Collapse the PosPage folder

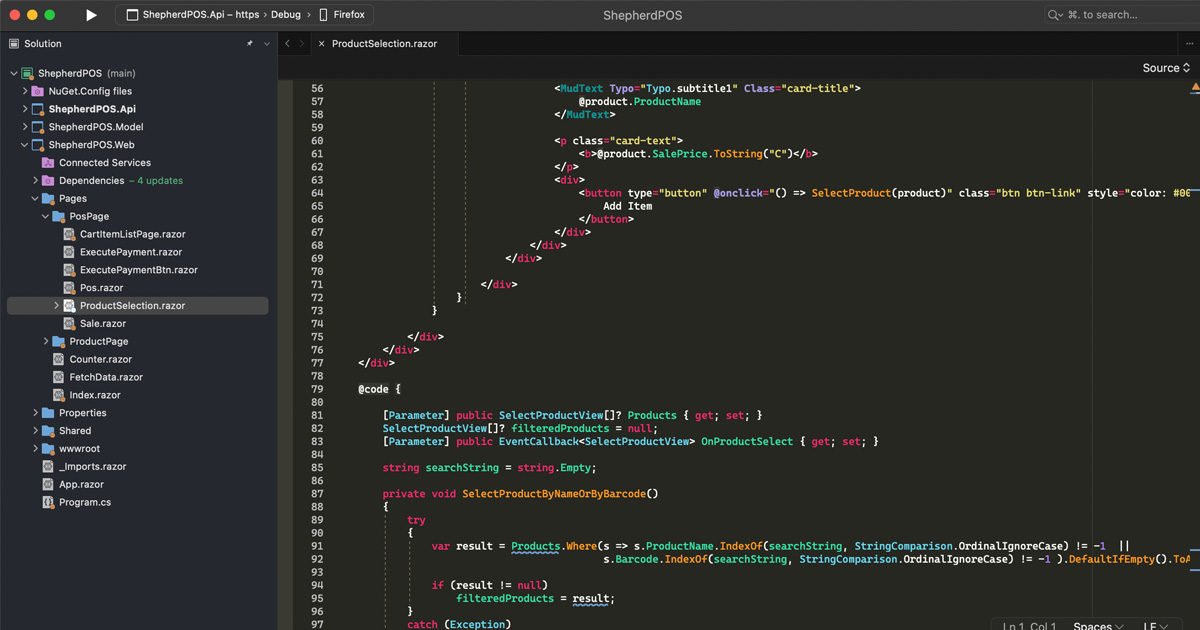coord(46,217)
